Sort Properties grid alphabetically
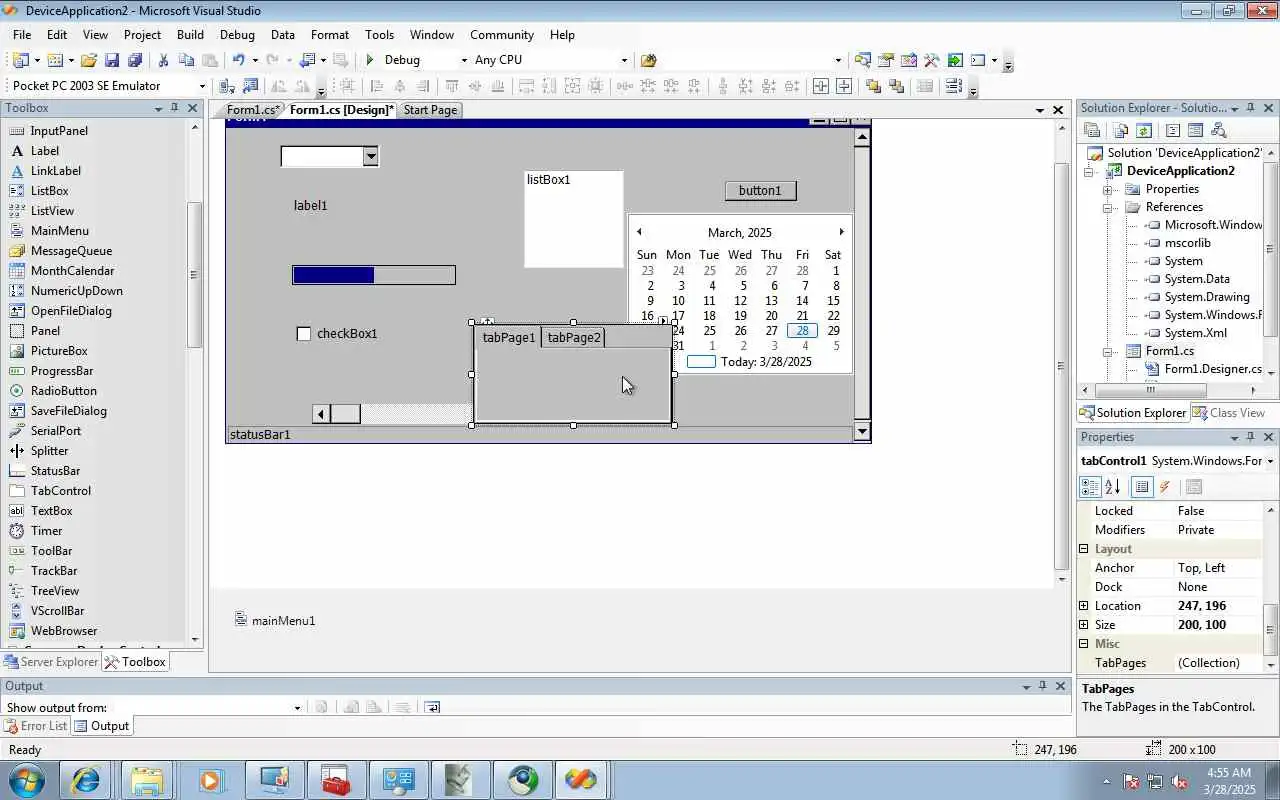Viewport: 1280px width, 800px height. tap(1112, 487)
